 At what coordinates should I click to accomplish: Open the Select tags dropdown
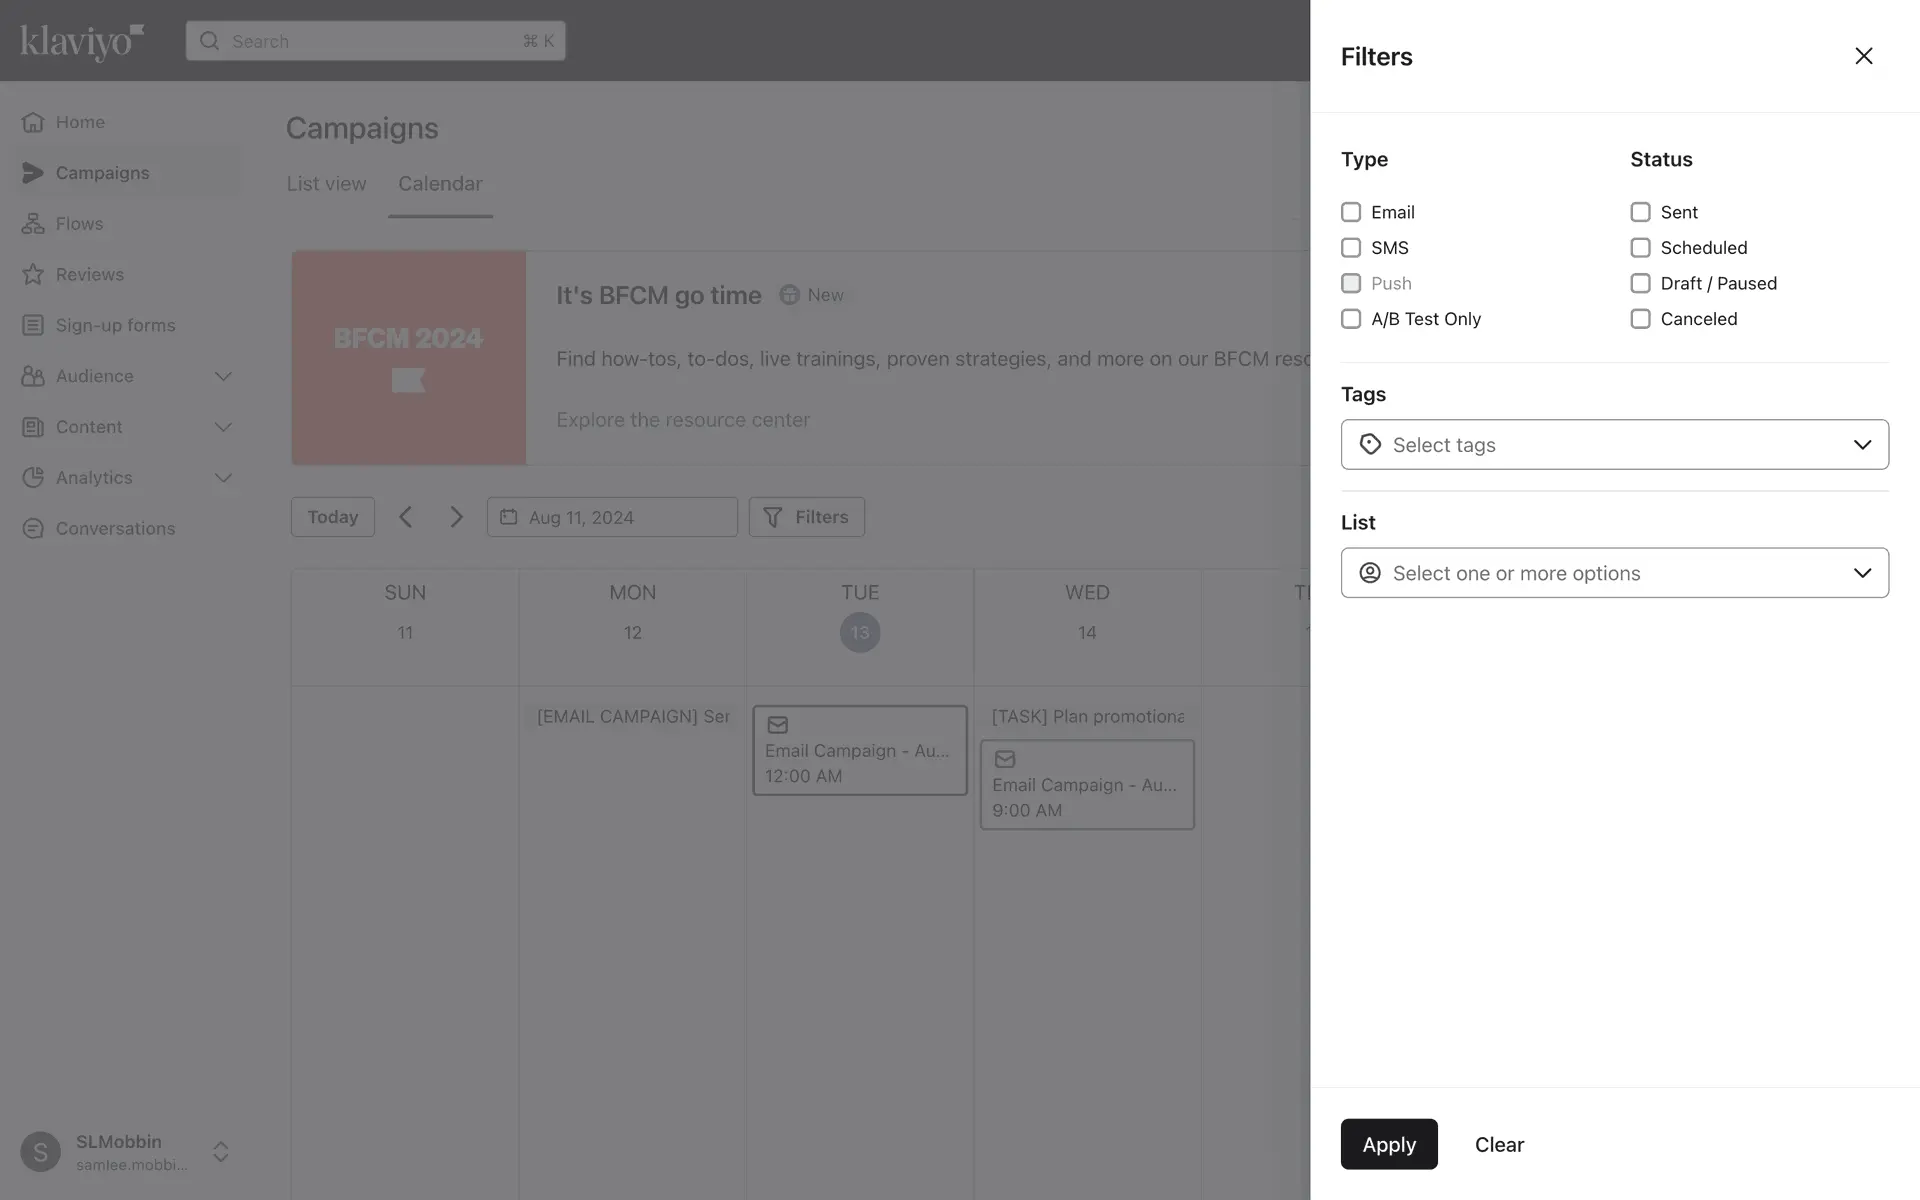tap(1614, 445)
